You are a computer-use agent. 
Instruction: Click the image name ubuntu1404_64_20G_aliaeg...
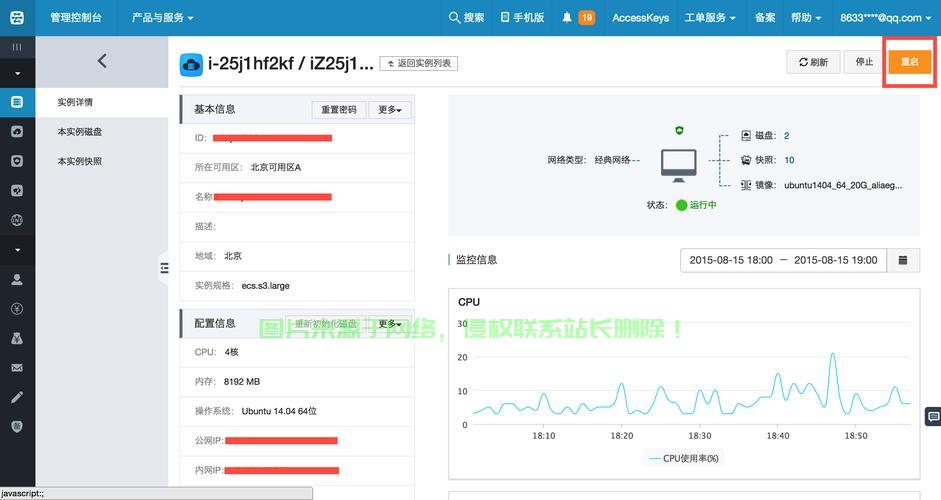pyautogui.click(x=843, y=185)
